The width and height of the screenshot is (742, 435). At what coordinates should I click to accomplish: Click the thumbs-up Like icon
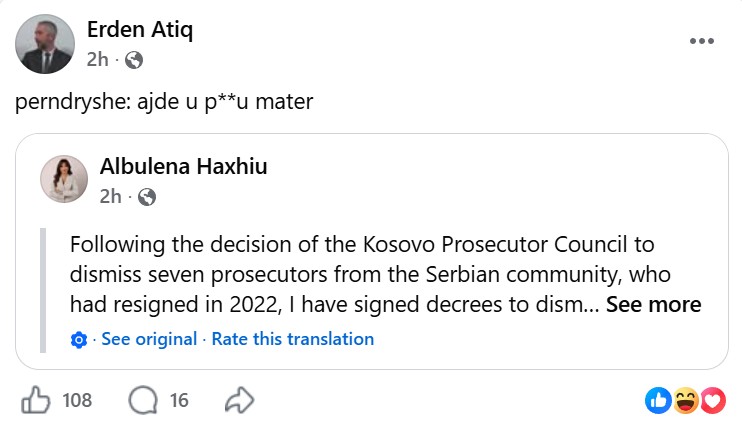coord(35,400)
